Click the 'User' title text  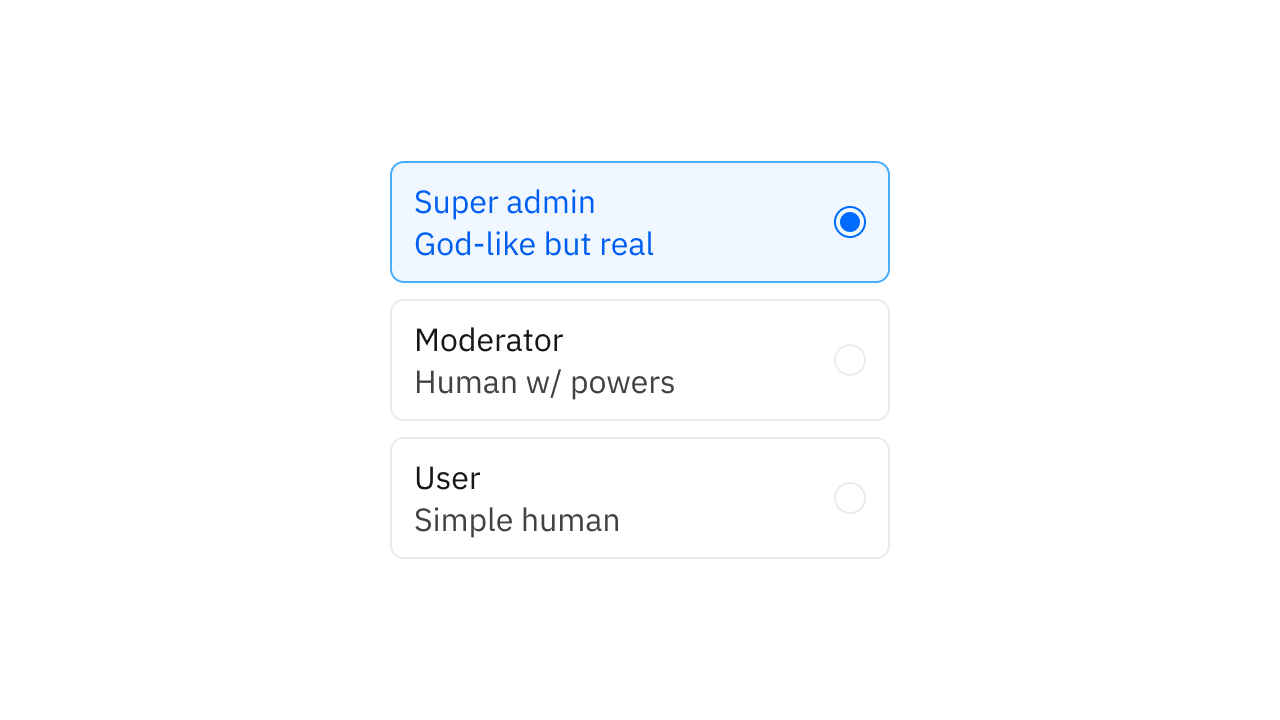point(447,478)
